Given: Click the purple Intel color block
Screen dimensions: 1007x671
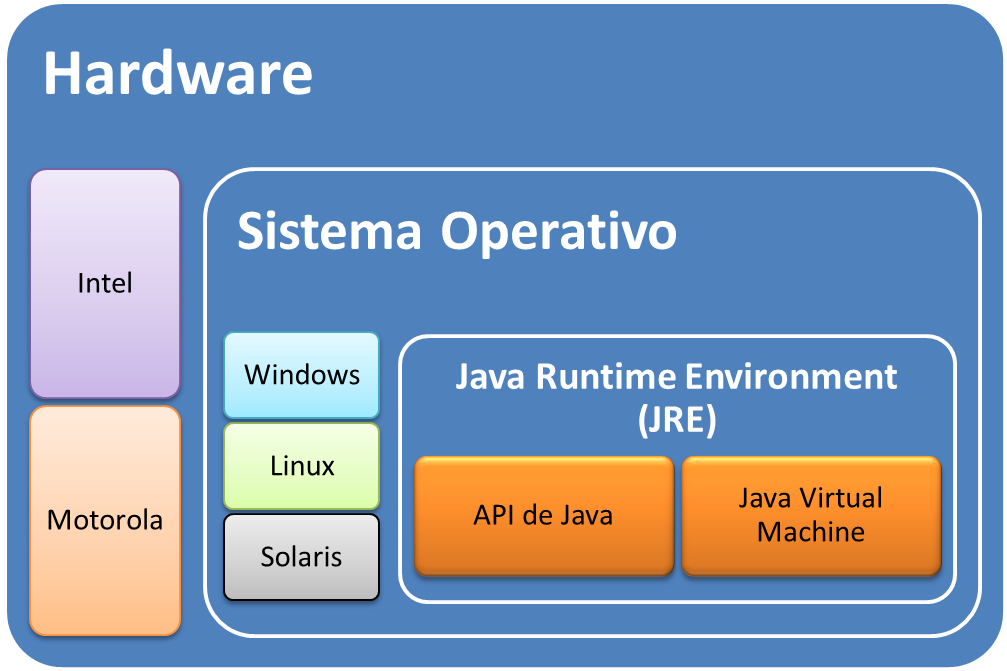Looking at the screenshot, I should click(104, 283).
